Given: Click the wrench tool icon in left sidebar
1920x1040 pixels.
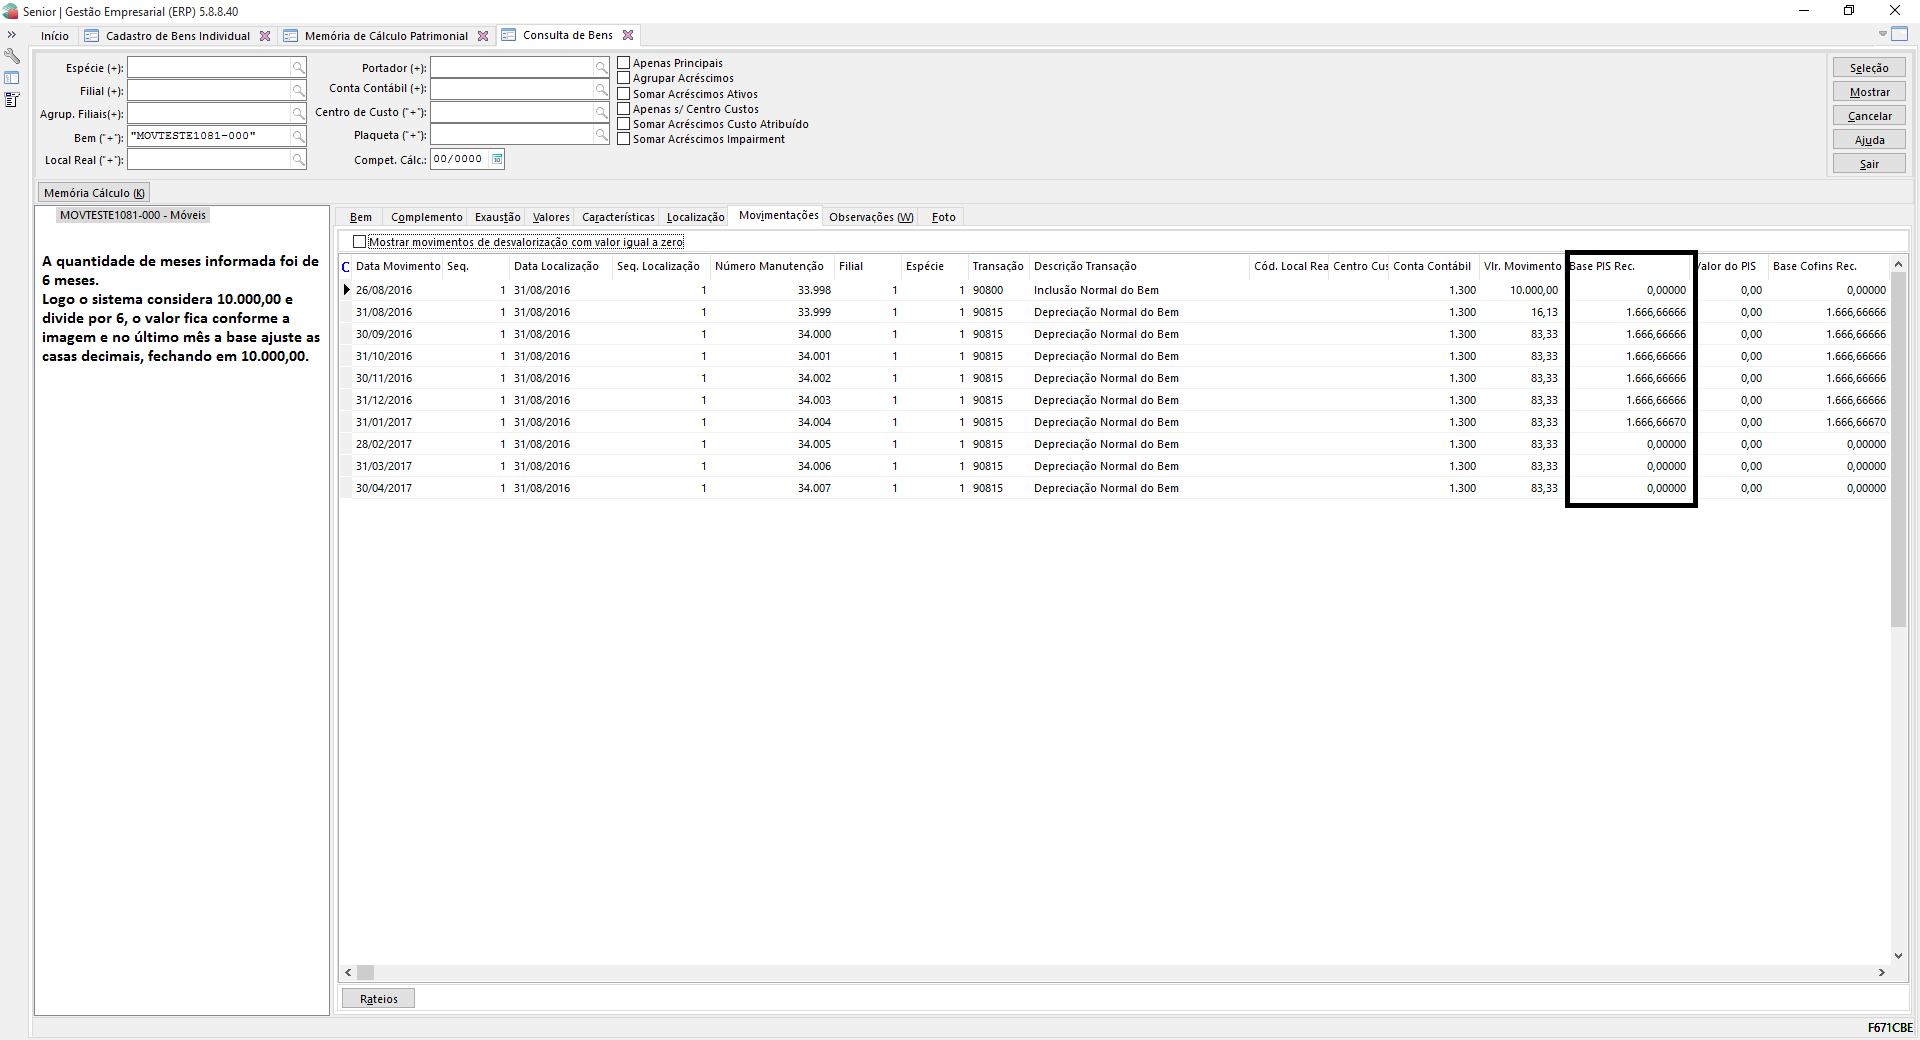Looking at the screenshot, I should click(12, 56).
